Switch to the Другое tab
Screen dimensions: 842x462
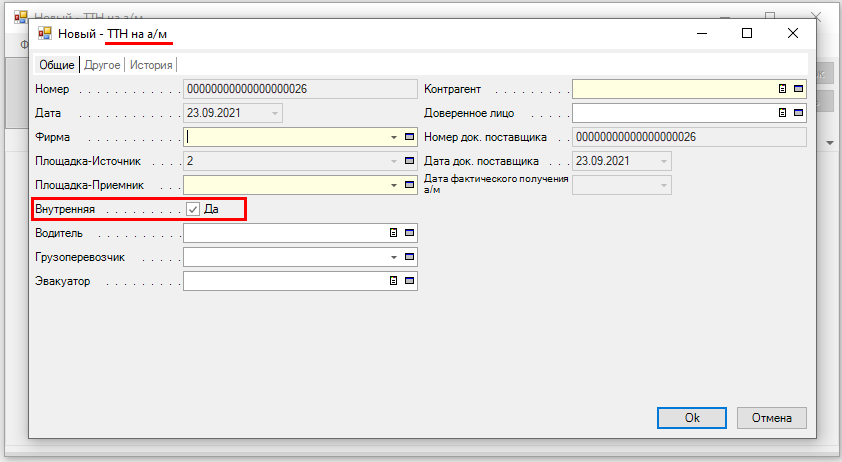[x=102, y=65]
